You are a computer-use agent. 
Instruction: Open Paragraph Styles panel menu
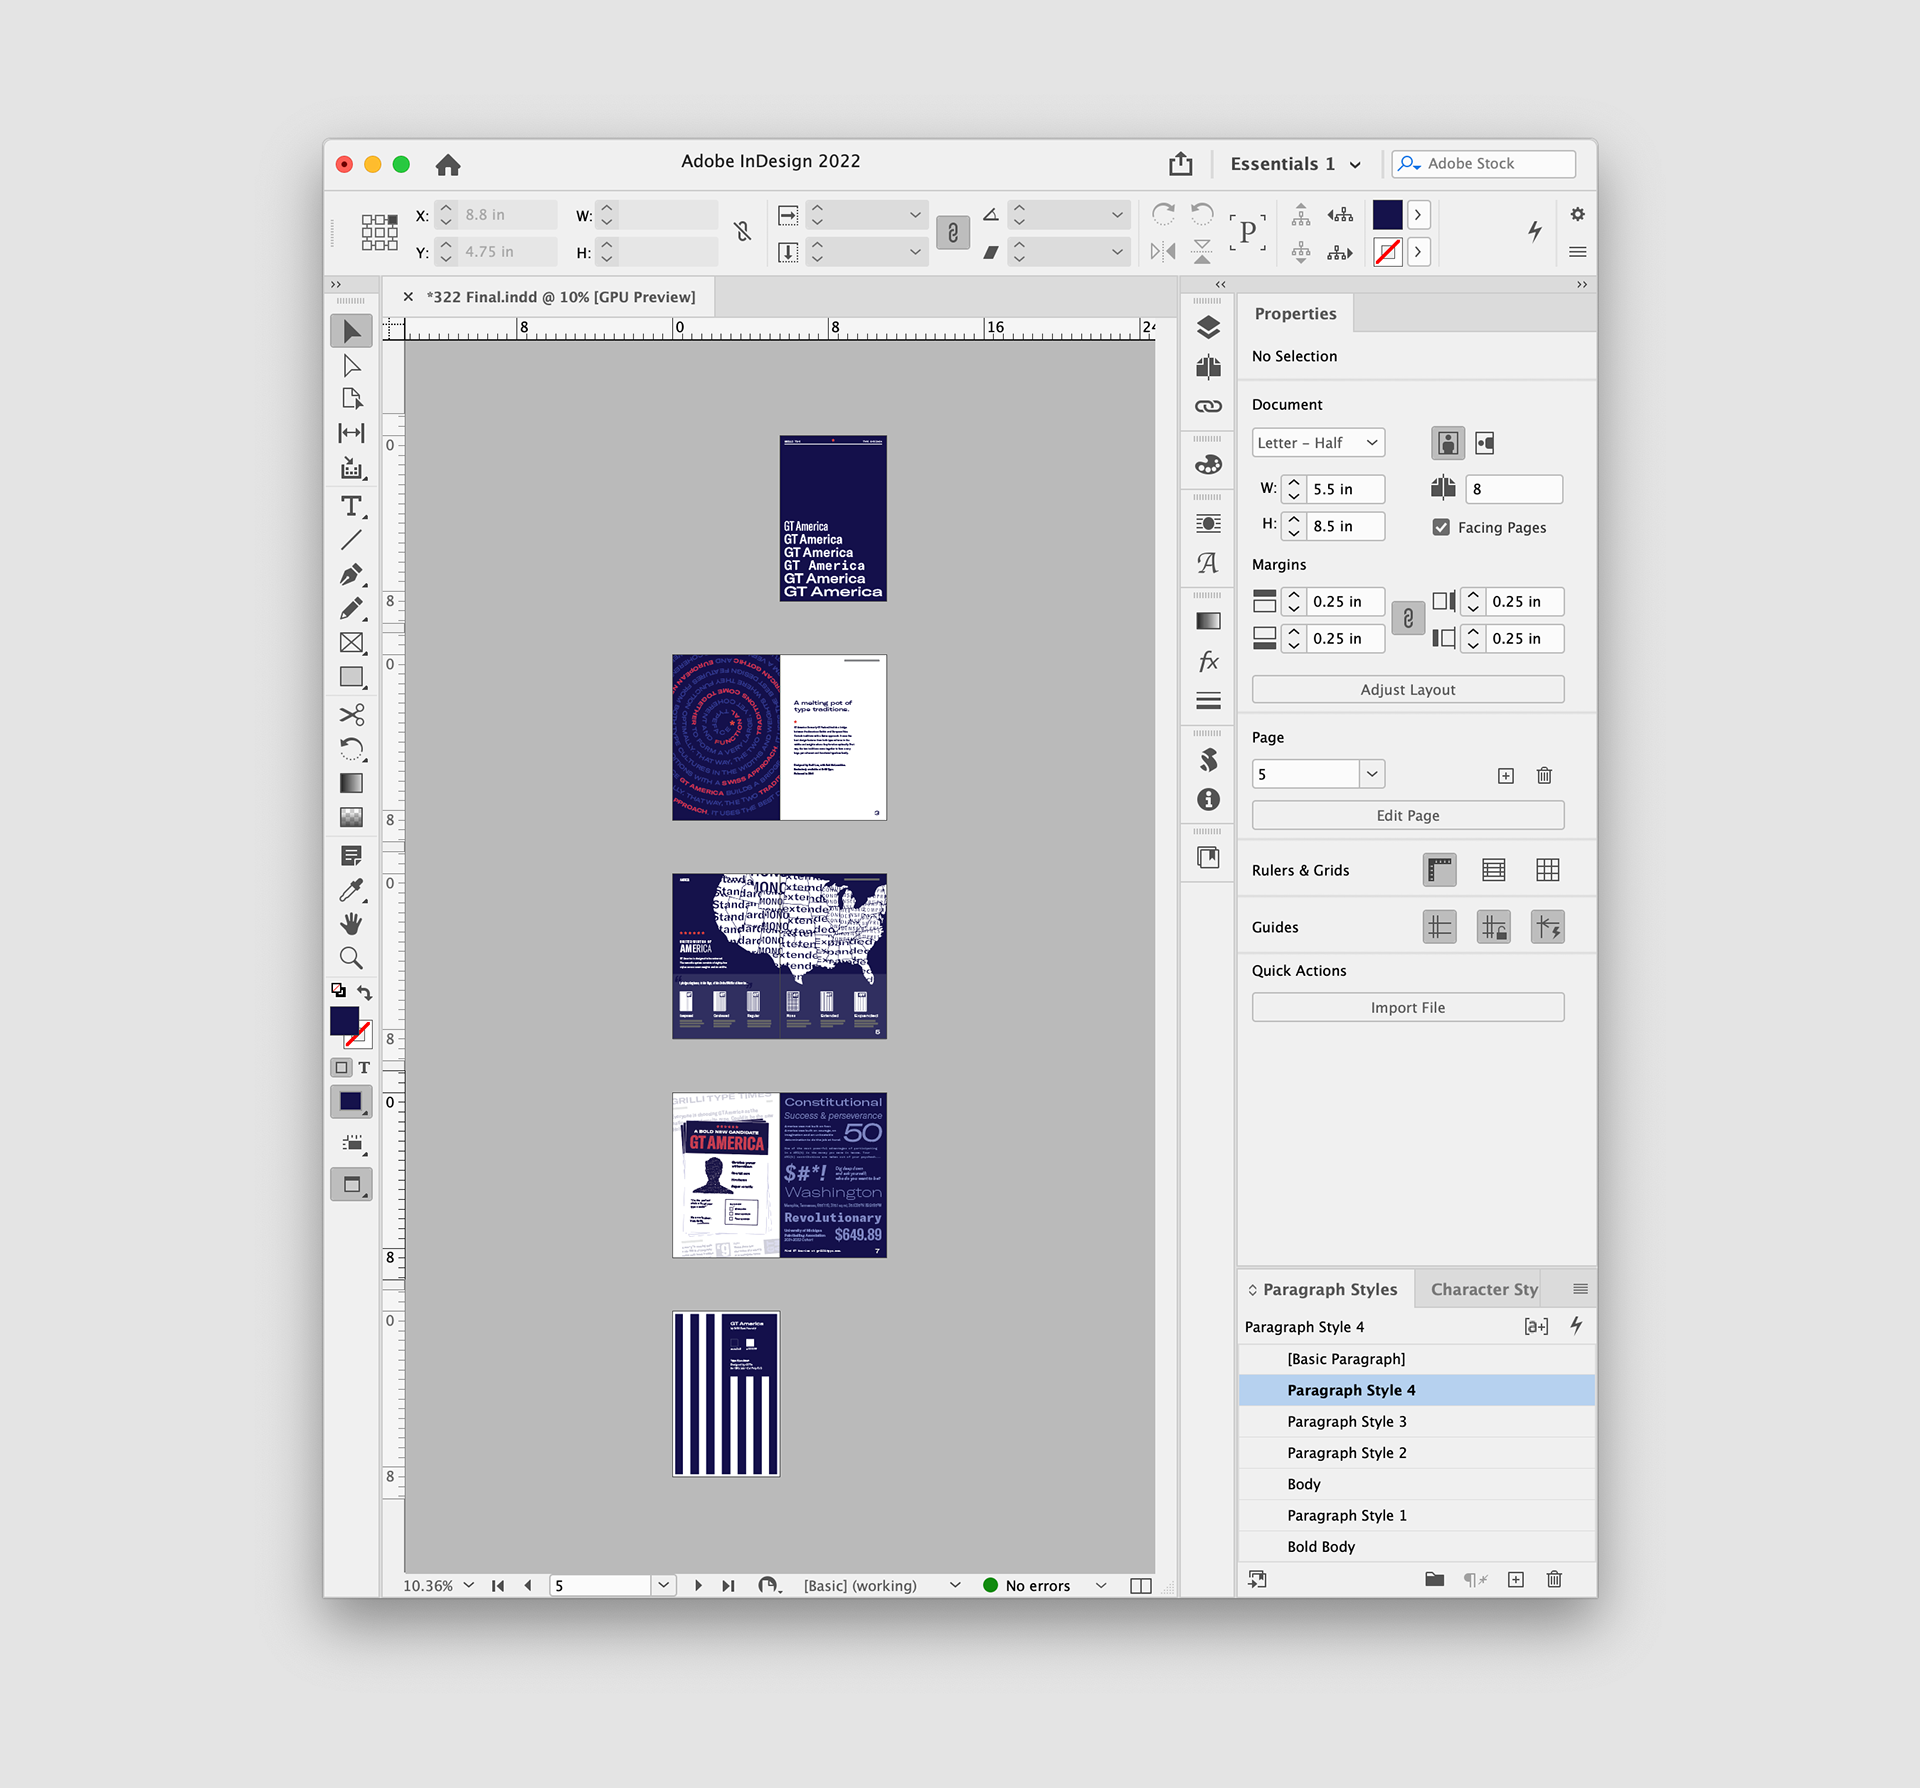(x=1580, y=1289)
